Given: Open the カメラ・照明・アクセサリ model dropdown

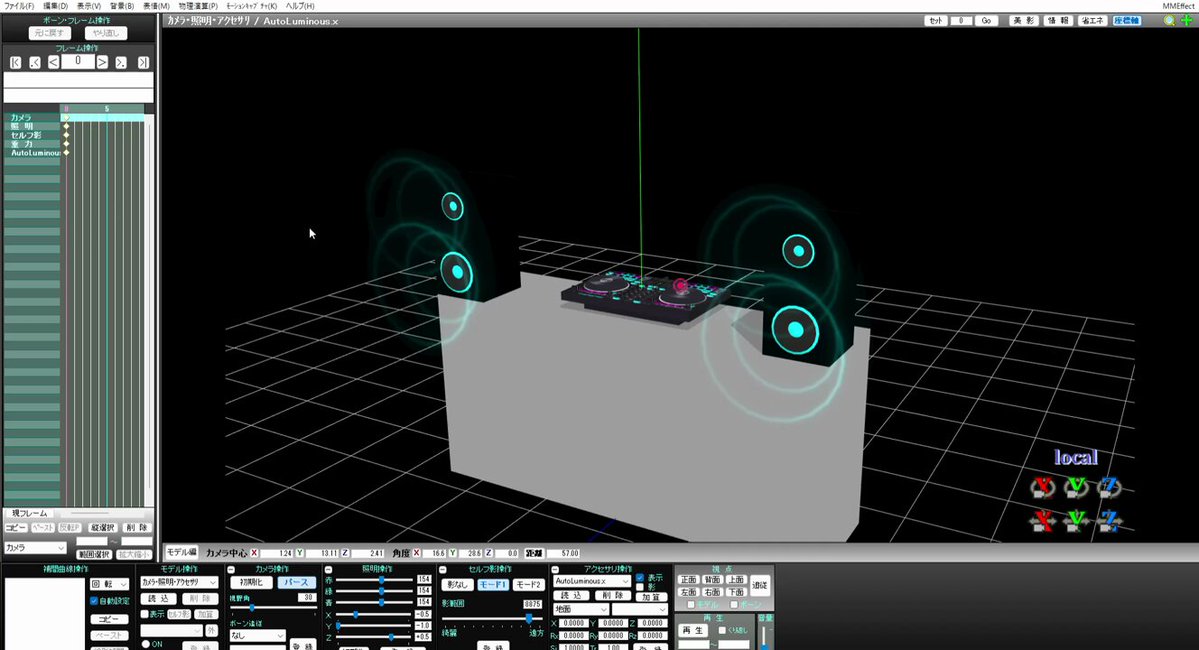Looking at the screenshot, I should coord(180,582).
